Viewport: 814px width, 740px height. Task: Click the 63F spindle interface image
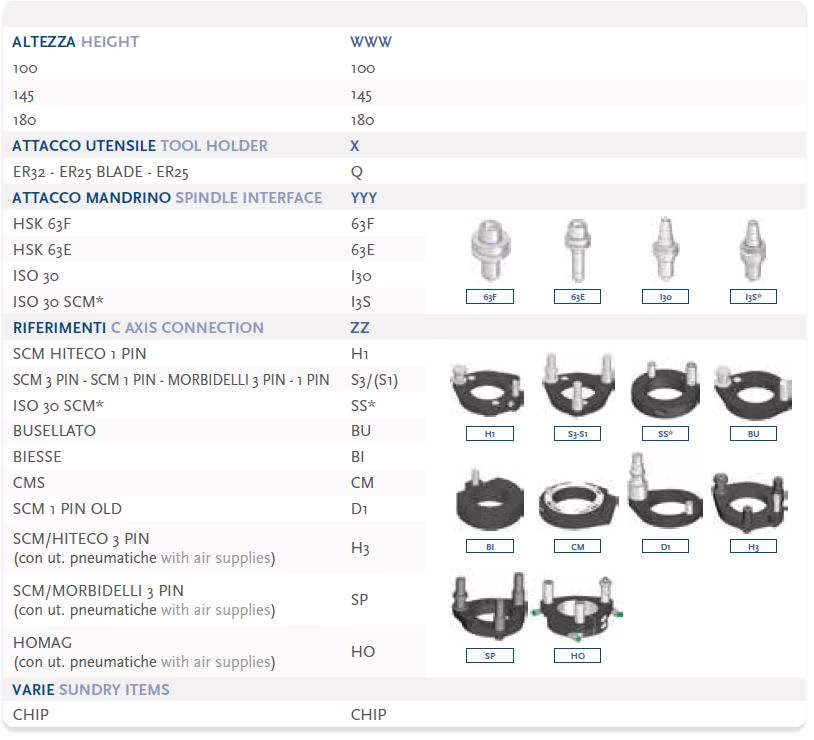(x=490, y=254)
